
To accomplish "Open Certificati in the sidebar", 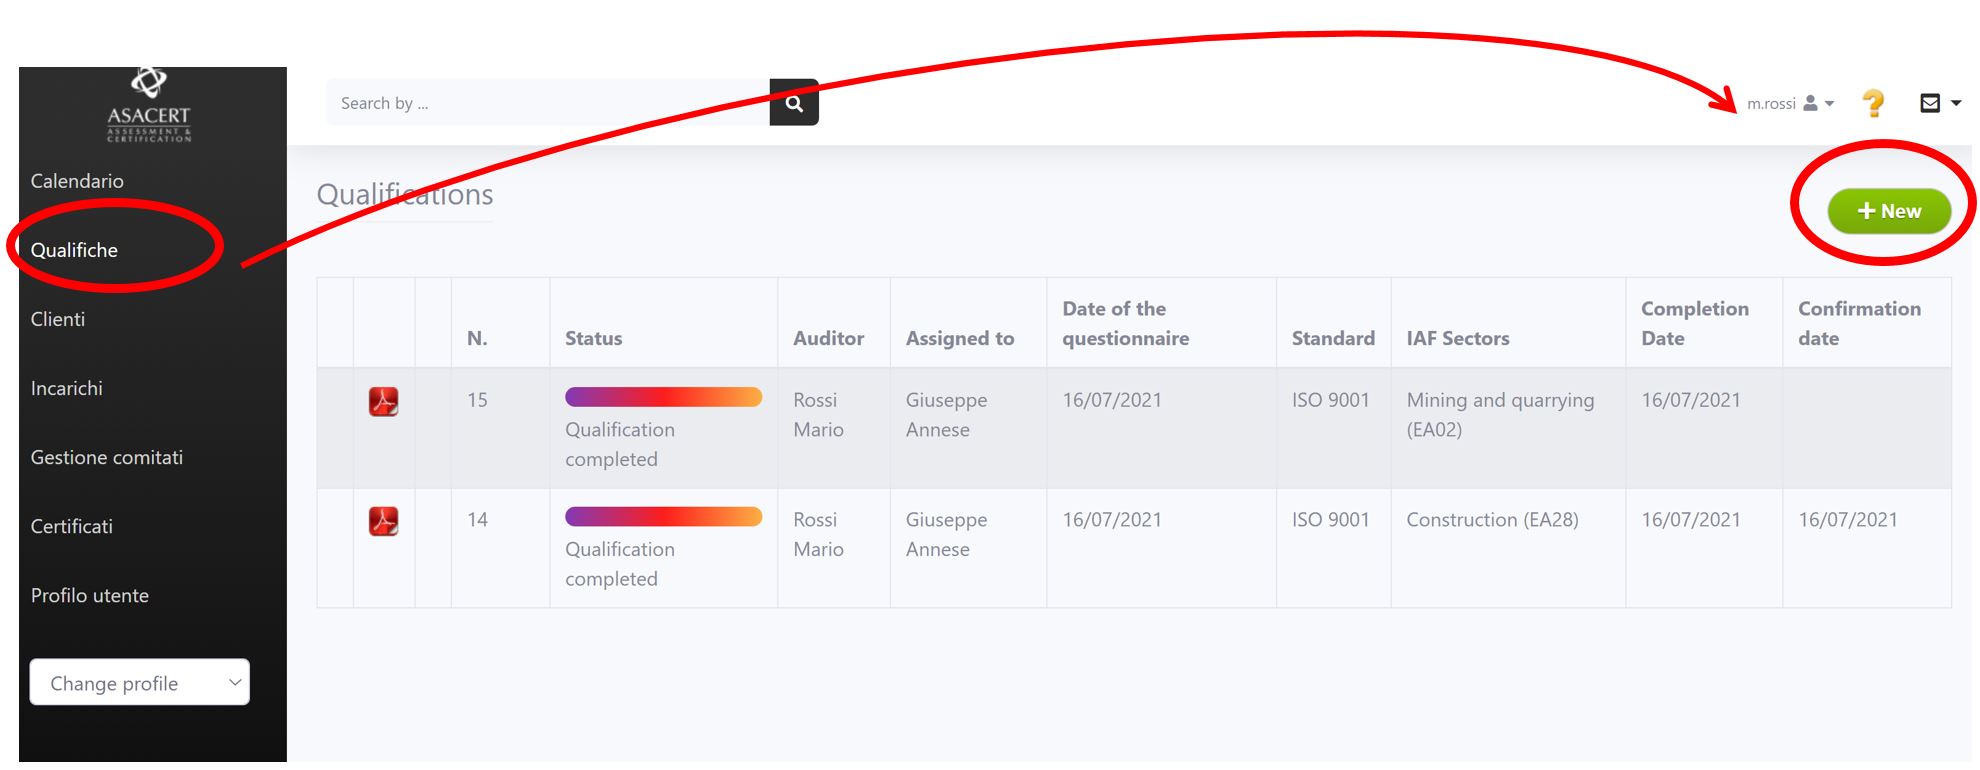I will [x=72, y=526].
